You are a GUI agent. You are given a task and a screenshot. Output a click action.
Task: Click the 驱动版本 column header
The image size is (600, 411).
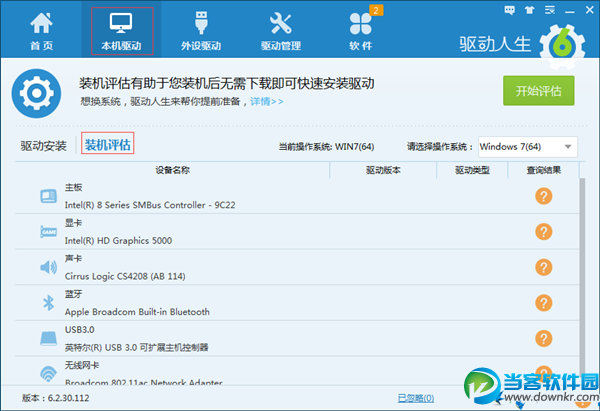click(x=383, y=170)
